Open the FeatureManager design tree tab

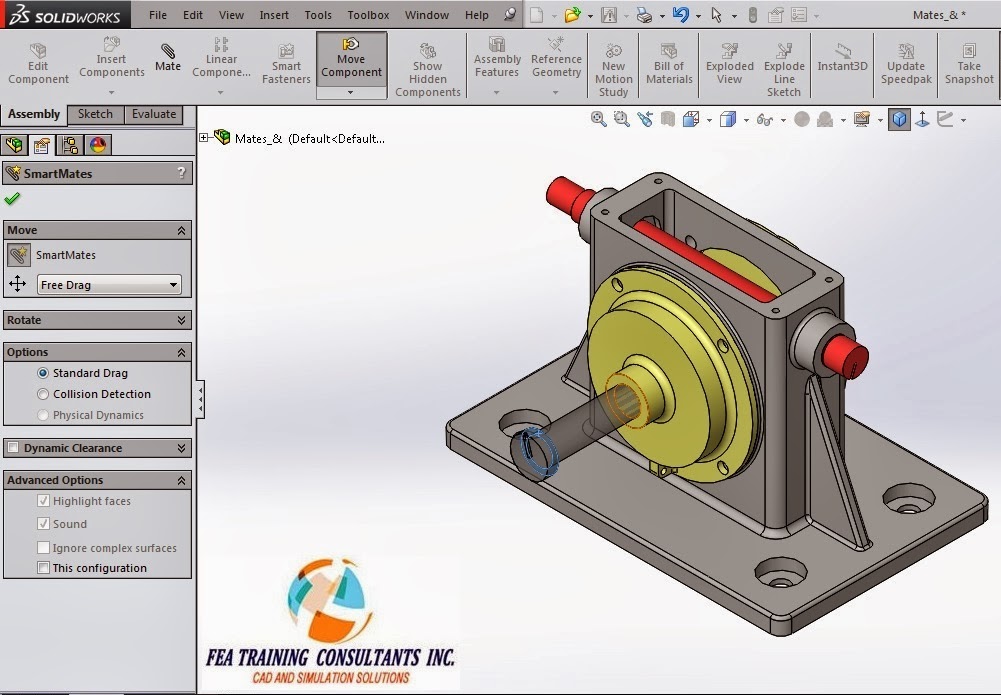click(15, 145)
